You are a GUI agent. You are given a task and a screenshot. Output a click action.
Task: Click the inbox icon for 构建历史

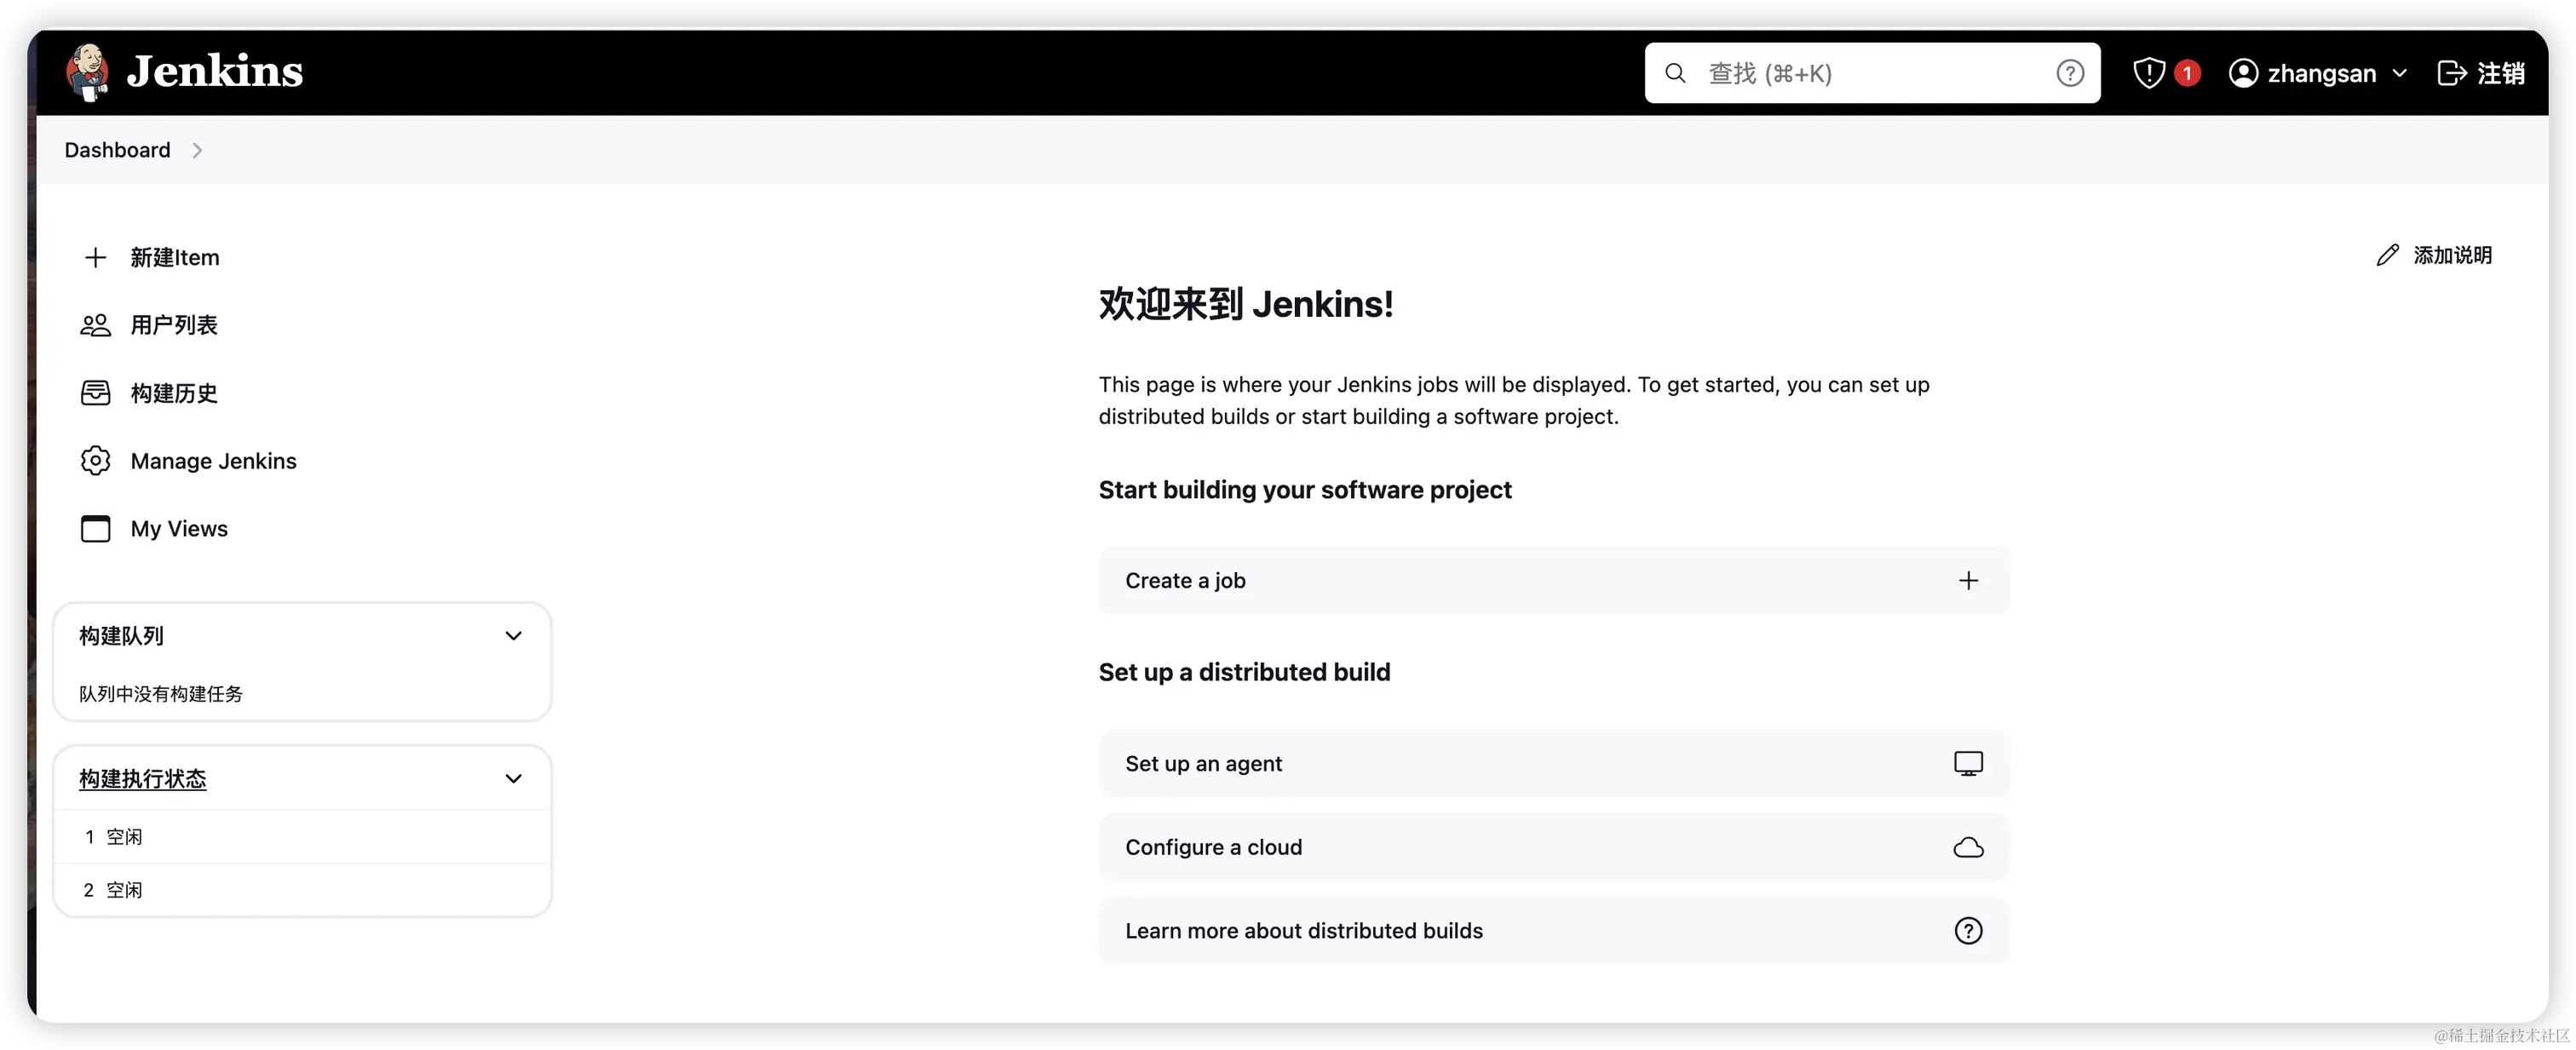tap(95, 393)
